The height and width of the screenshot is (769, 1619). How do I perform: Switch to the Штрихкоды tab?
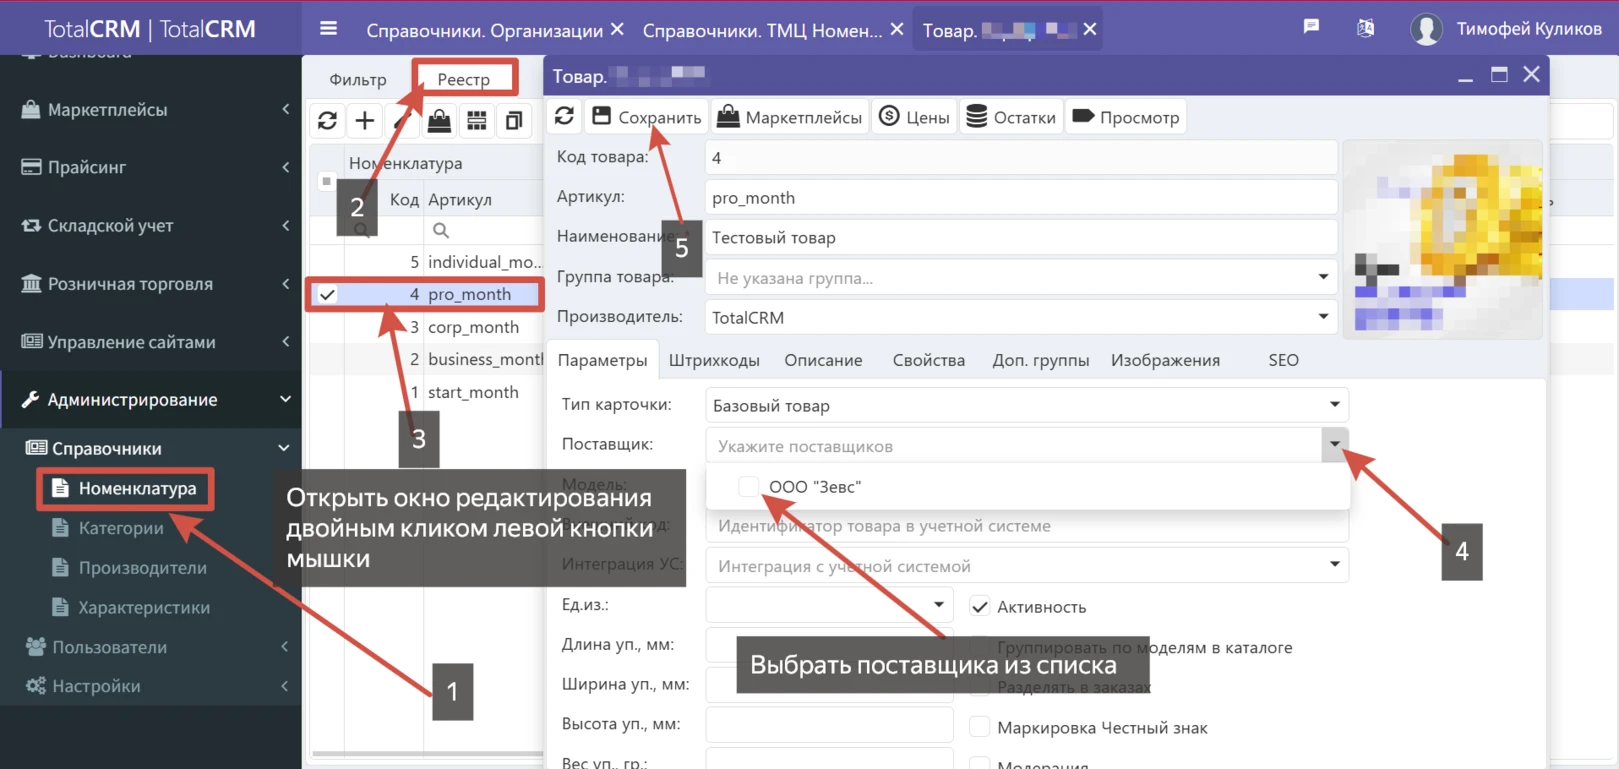click(714, 360)
